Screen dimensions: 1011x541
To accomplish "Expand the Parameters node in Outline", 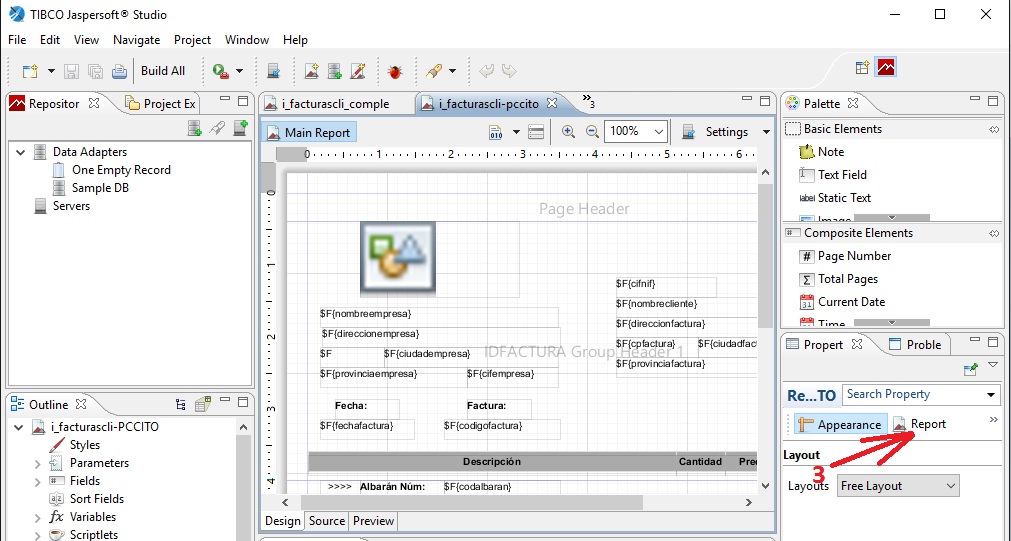I will pos(37,464).
